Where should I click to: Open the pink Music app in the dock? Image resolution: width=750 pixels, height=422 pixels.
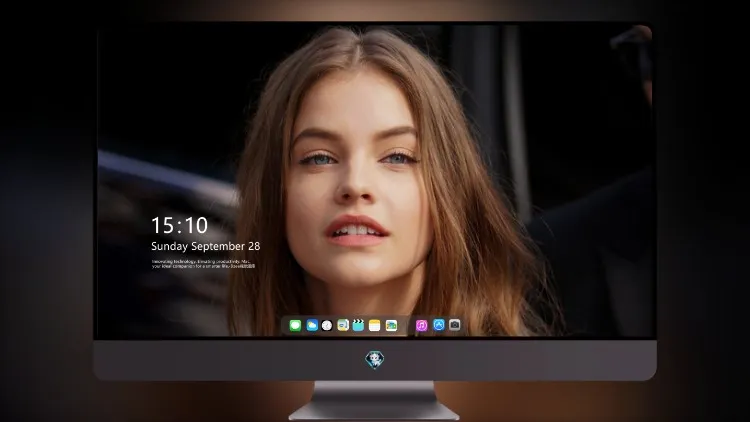(421, 325)
